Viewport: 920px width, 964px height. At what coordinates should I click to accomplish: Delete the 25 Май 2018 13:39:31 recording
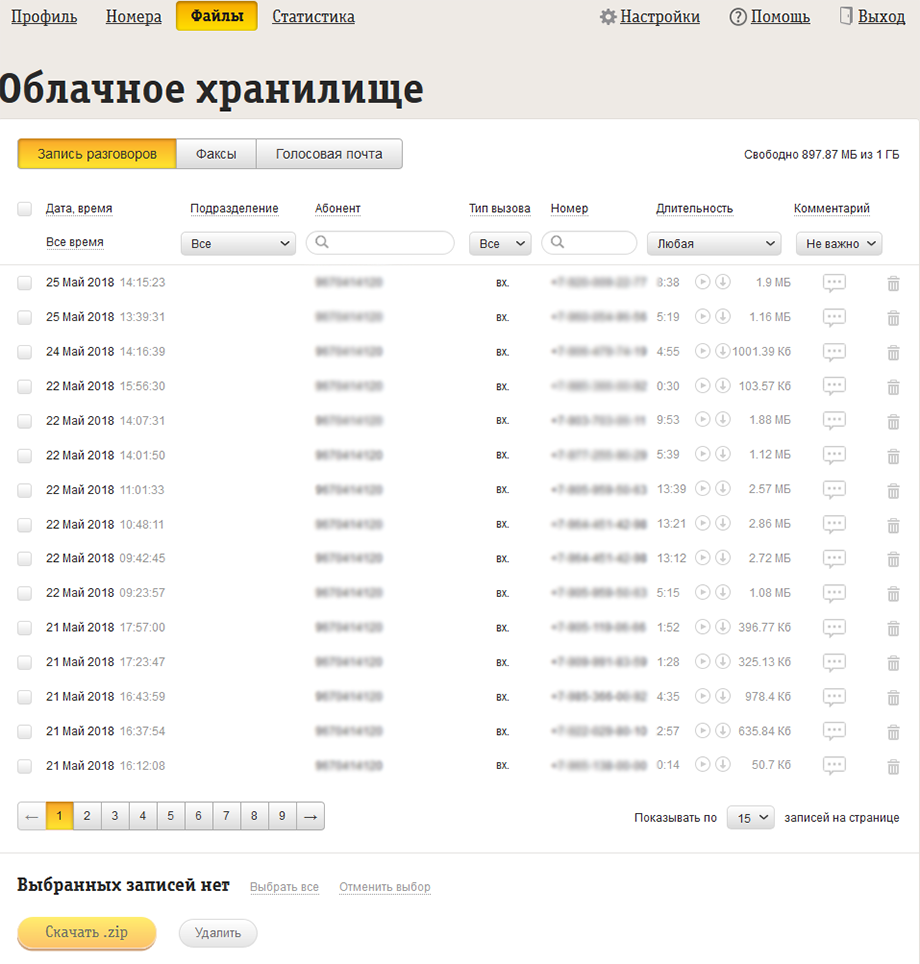pyautogui.click(x=894, y=318)
